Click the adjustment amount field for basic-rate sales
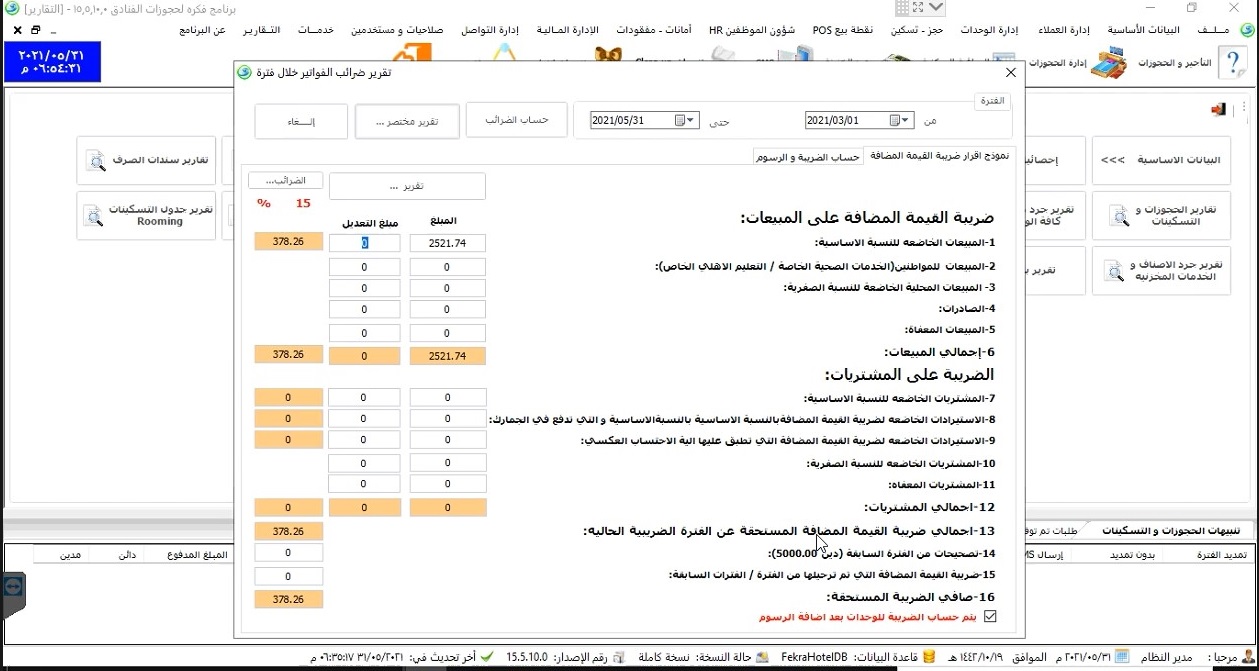This screenshot has height=671, width=1259. coord(365,243)
